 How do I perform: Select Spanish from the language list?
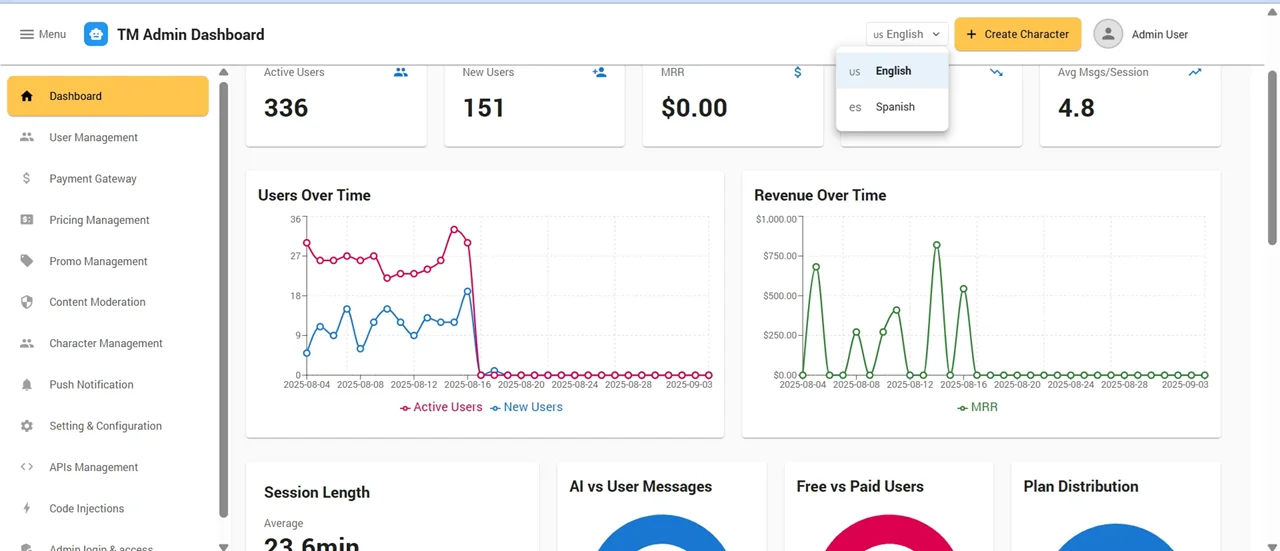tap(894, 107)
